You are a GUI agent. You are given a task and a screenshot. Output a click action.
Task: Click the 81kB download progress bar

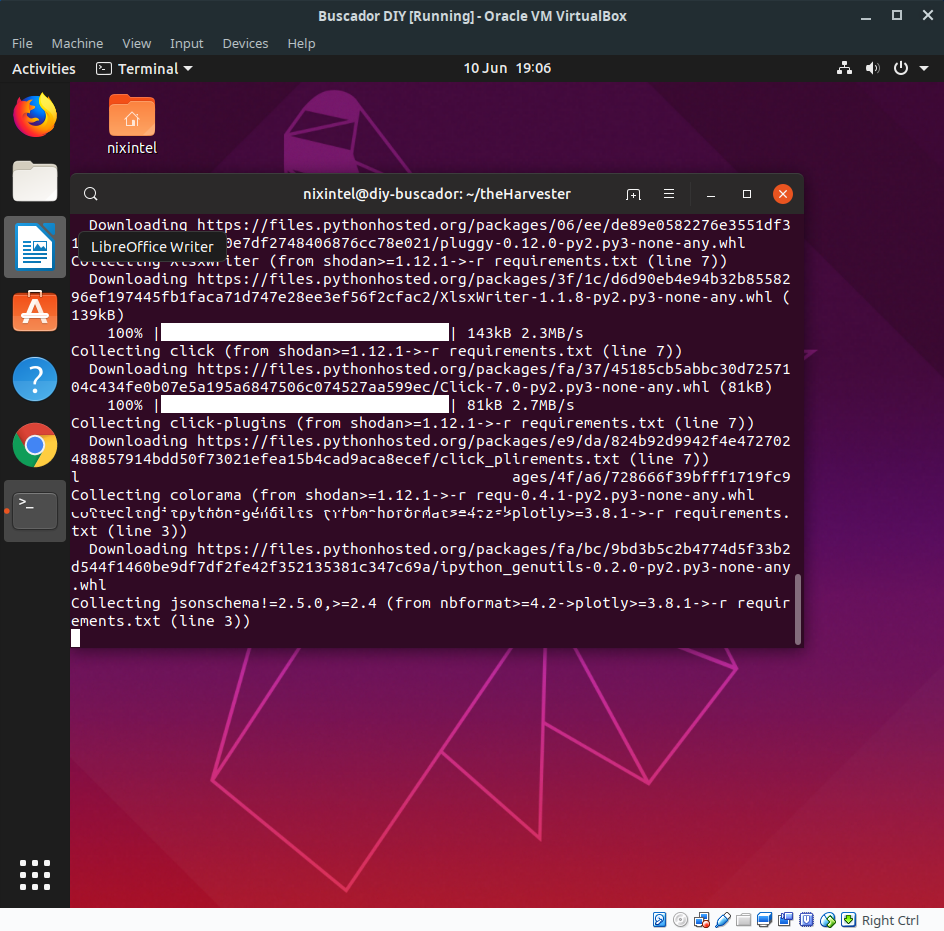pyautogui.click(x=305, y=405)
